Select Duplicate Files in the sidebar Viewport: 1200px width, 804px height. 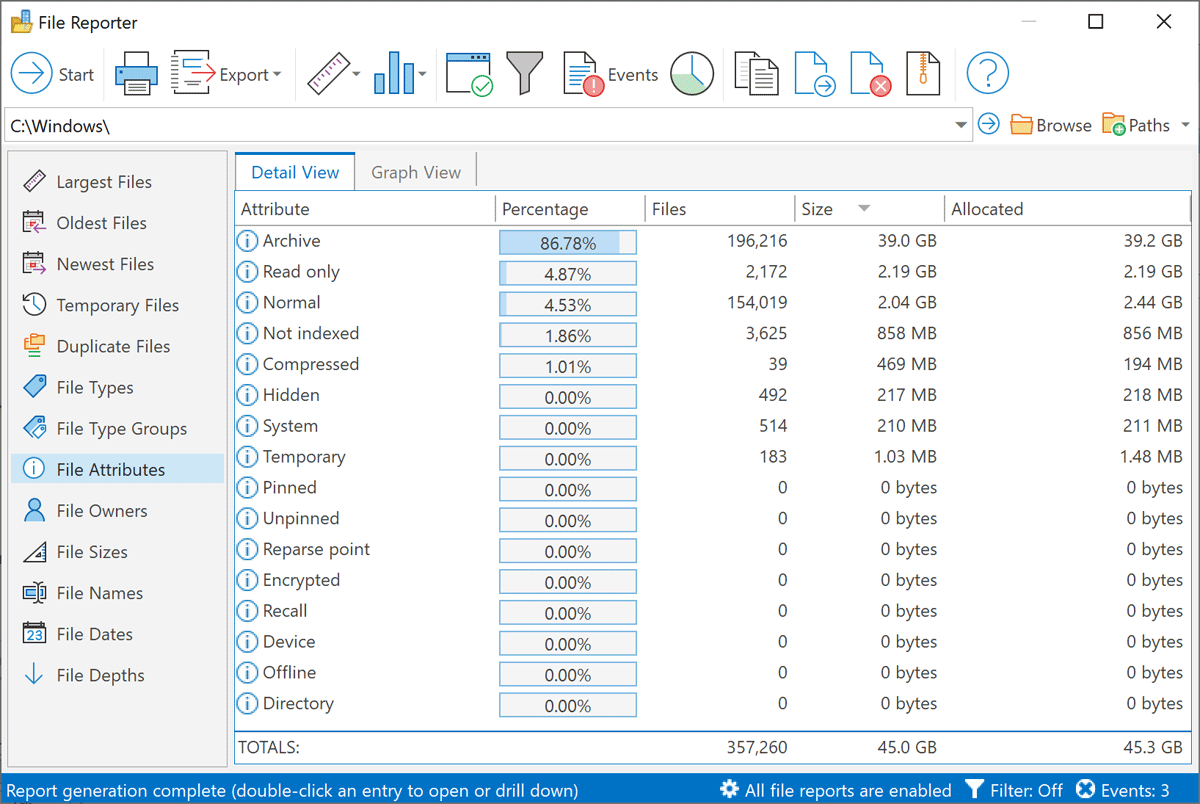[113, 346]
